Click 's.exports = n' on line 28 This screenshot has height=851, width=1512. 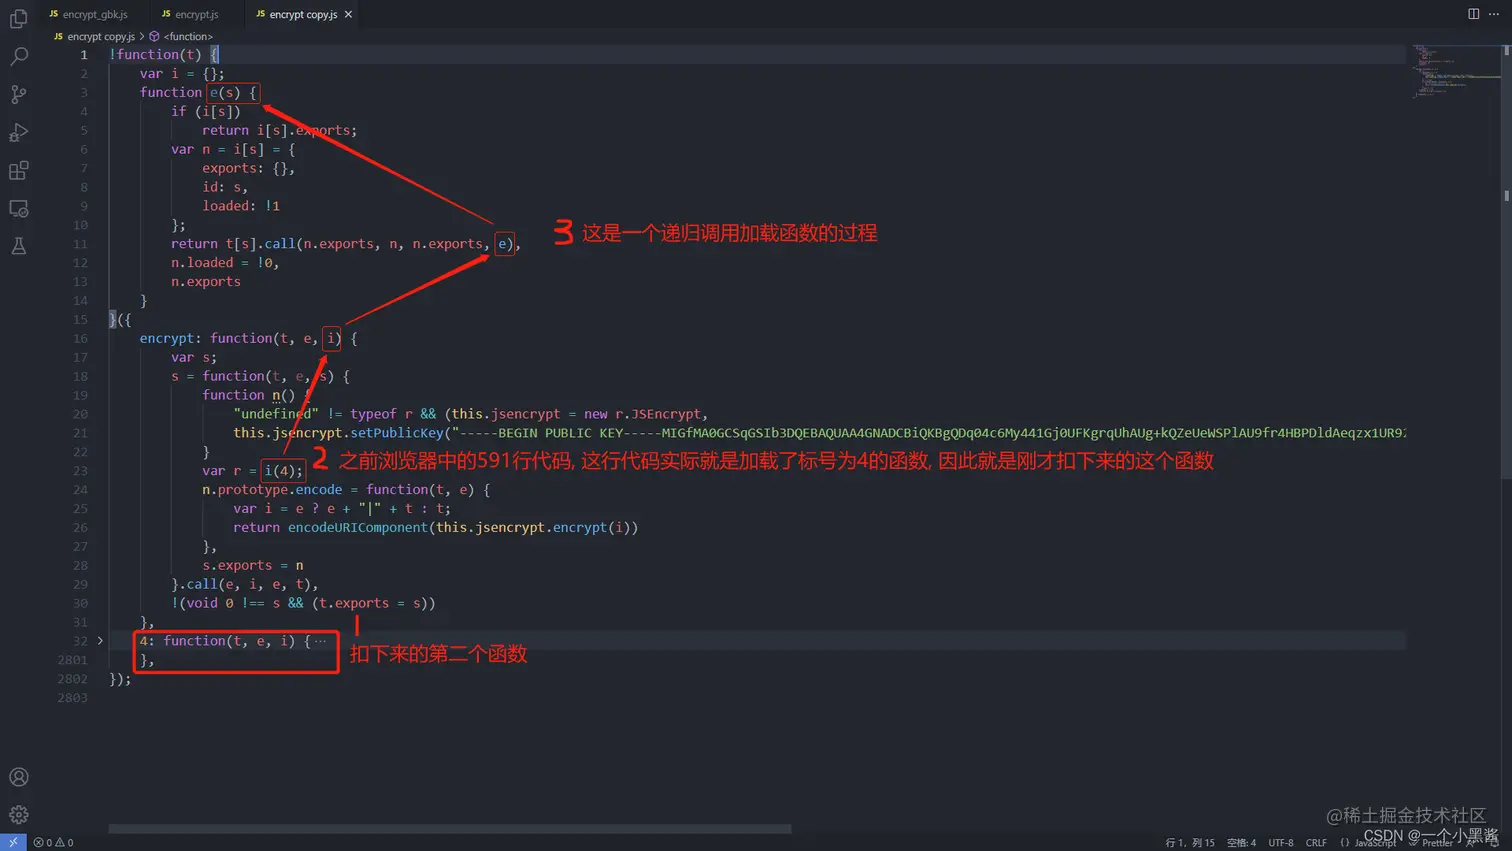tap(253, 565)
